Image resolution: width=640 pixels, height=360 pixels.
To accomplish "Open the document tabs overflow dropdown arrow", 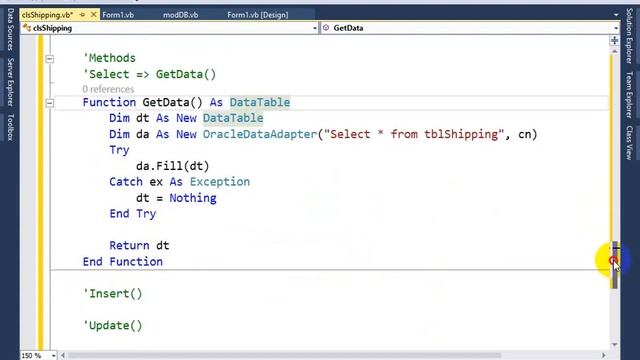I will click(616, 15).
